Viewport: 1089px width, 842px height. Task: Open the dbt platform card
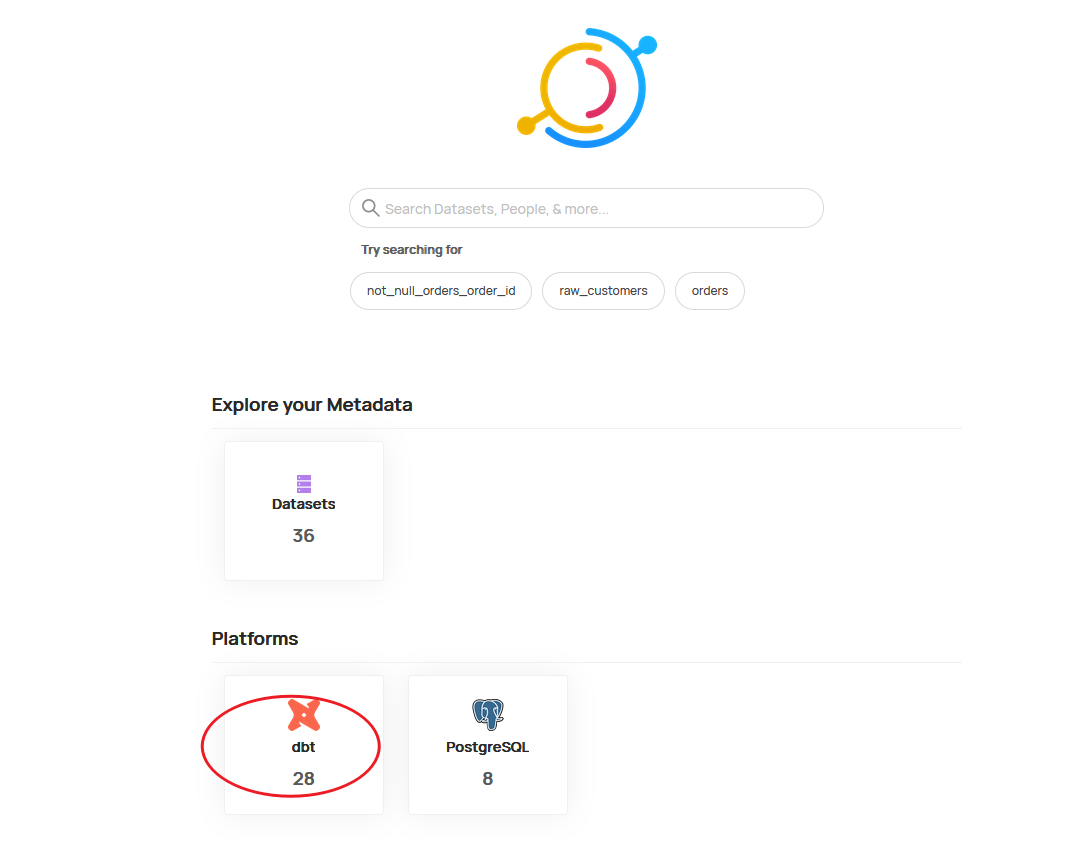[303, 745]
